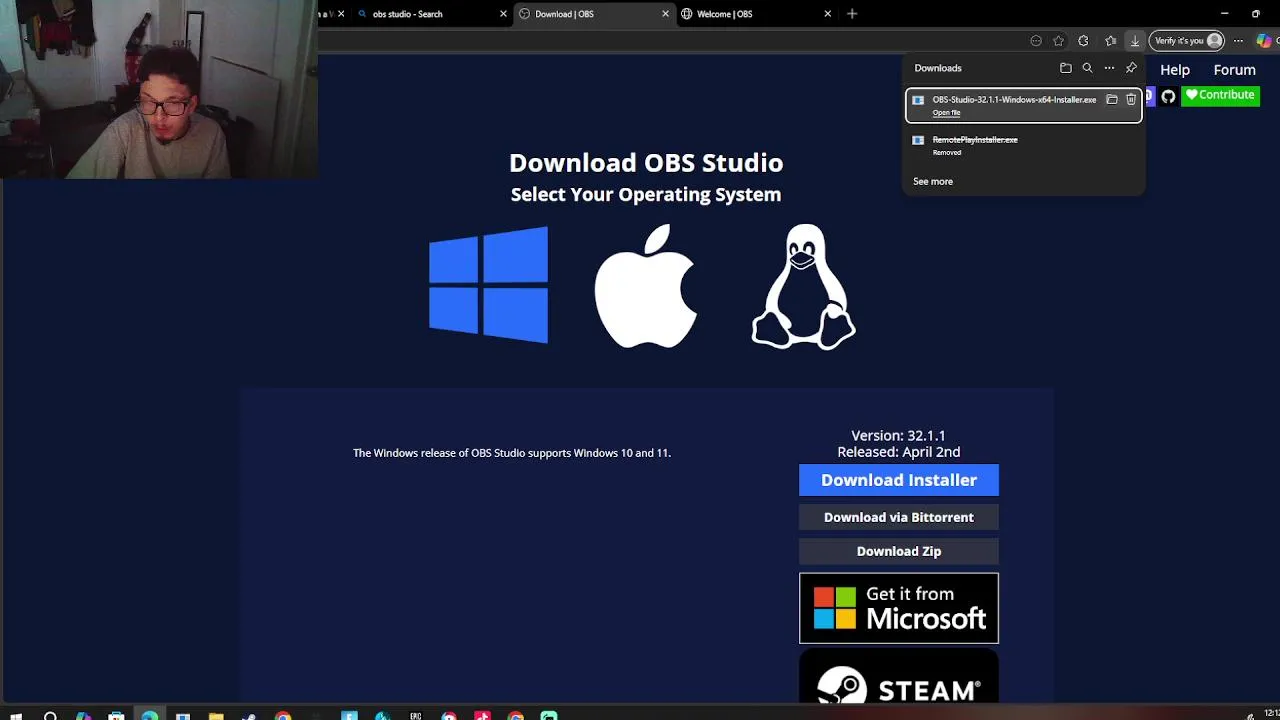The height and width of the screenshot is (720, 1280).
Task: Close the obs studio - Search tab
Action: coord(503,14)
